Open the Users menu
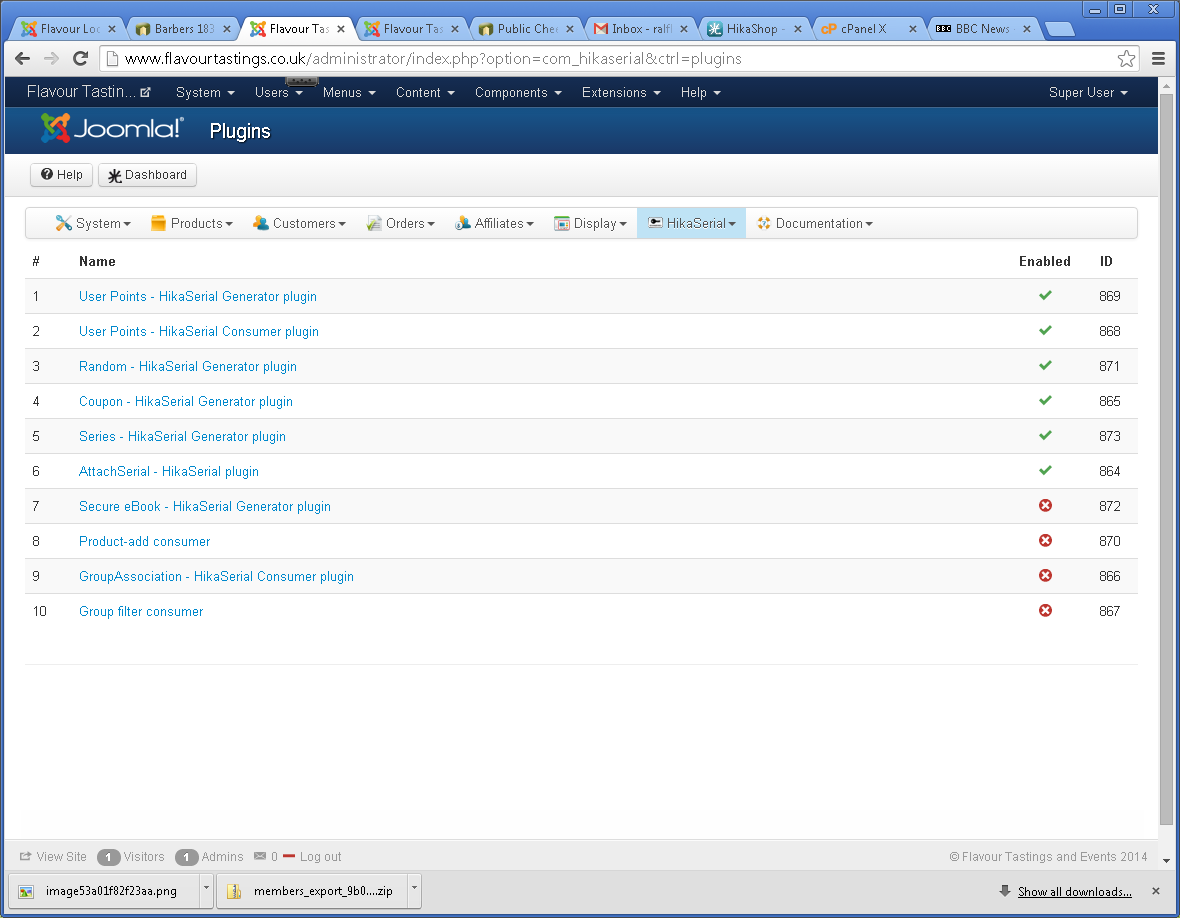The image size is (1180, 918). [x=278, y=93]
